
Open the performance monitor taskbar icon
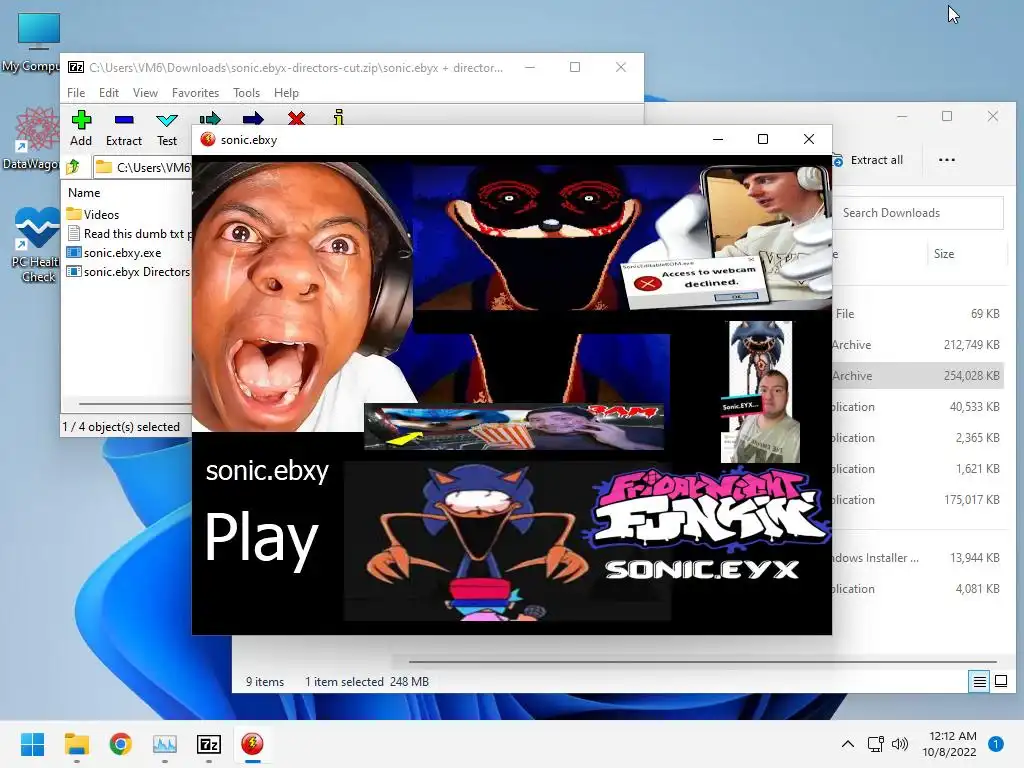click(165, 744)
